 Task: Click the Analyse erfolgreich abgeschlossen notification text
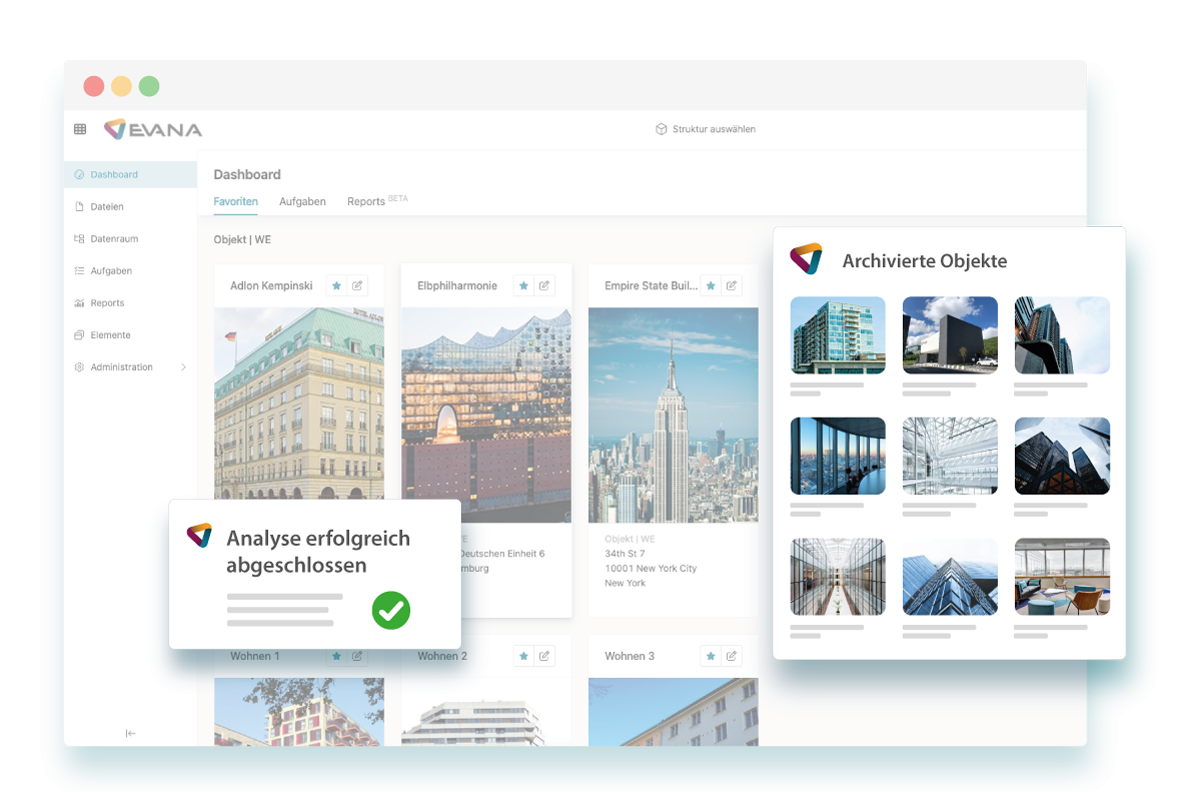[x=318, y=551]
